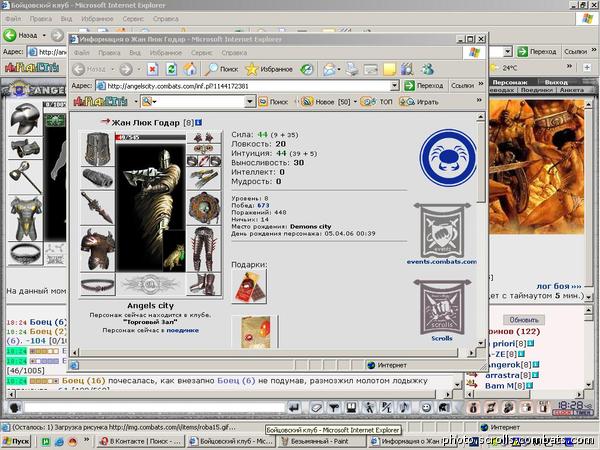This screenshot has width=600, height=450.
Task: Select the Персонаж tab in game
Action: (510, 82)
